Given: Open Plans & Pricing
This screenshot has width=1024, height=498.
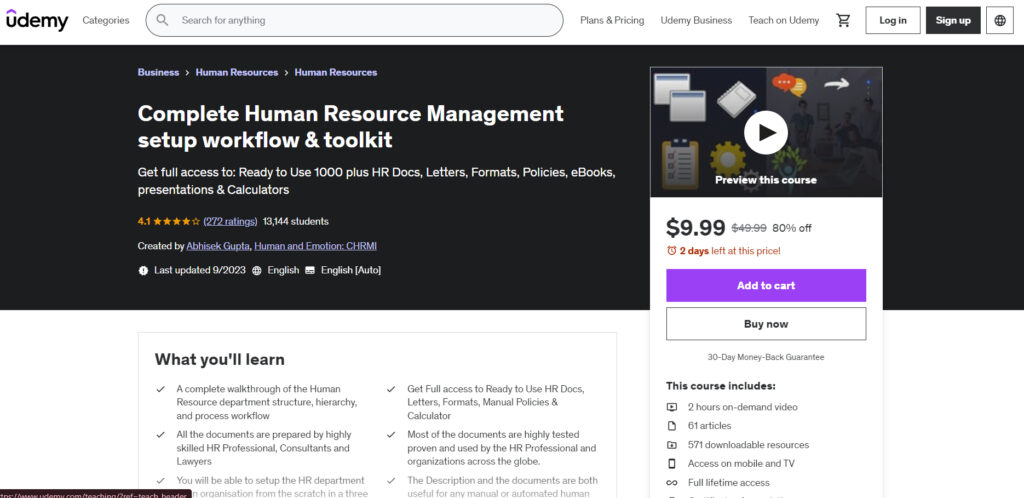Looking at the screenshot, I should tap(612, 20).
